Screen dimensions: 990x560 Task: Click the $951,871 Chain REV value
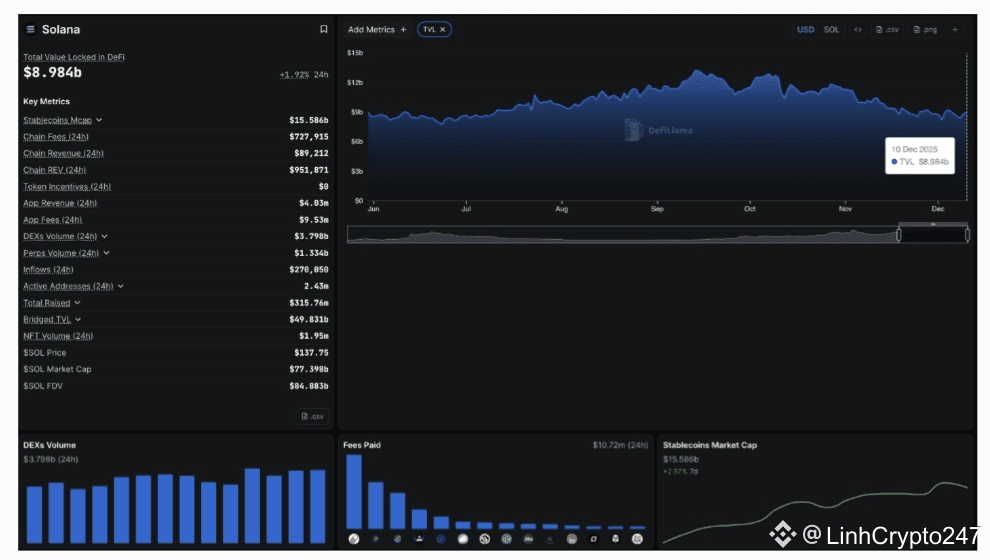(x=309, y=170)
